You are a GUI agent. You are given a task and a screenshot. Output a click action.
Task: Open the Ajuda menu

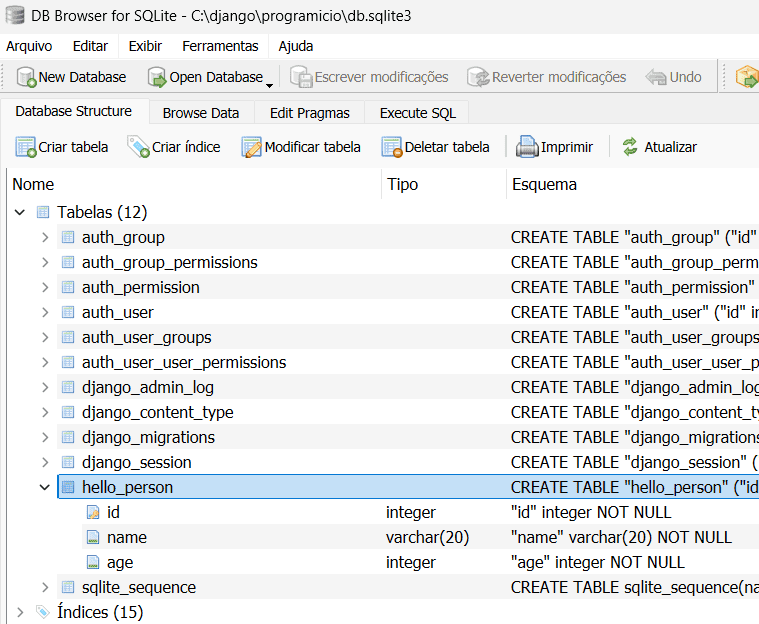point(296,46)
